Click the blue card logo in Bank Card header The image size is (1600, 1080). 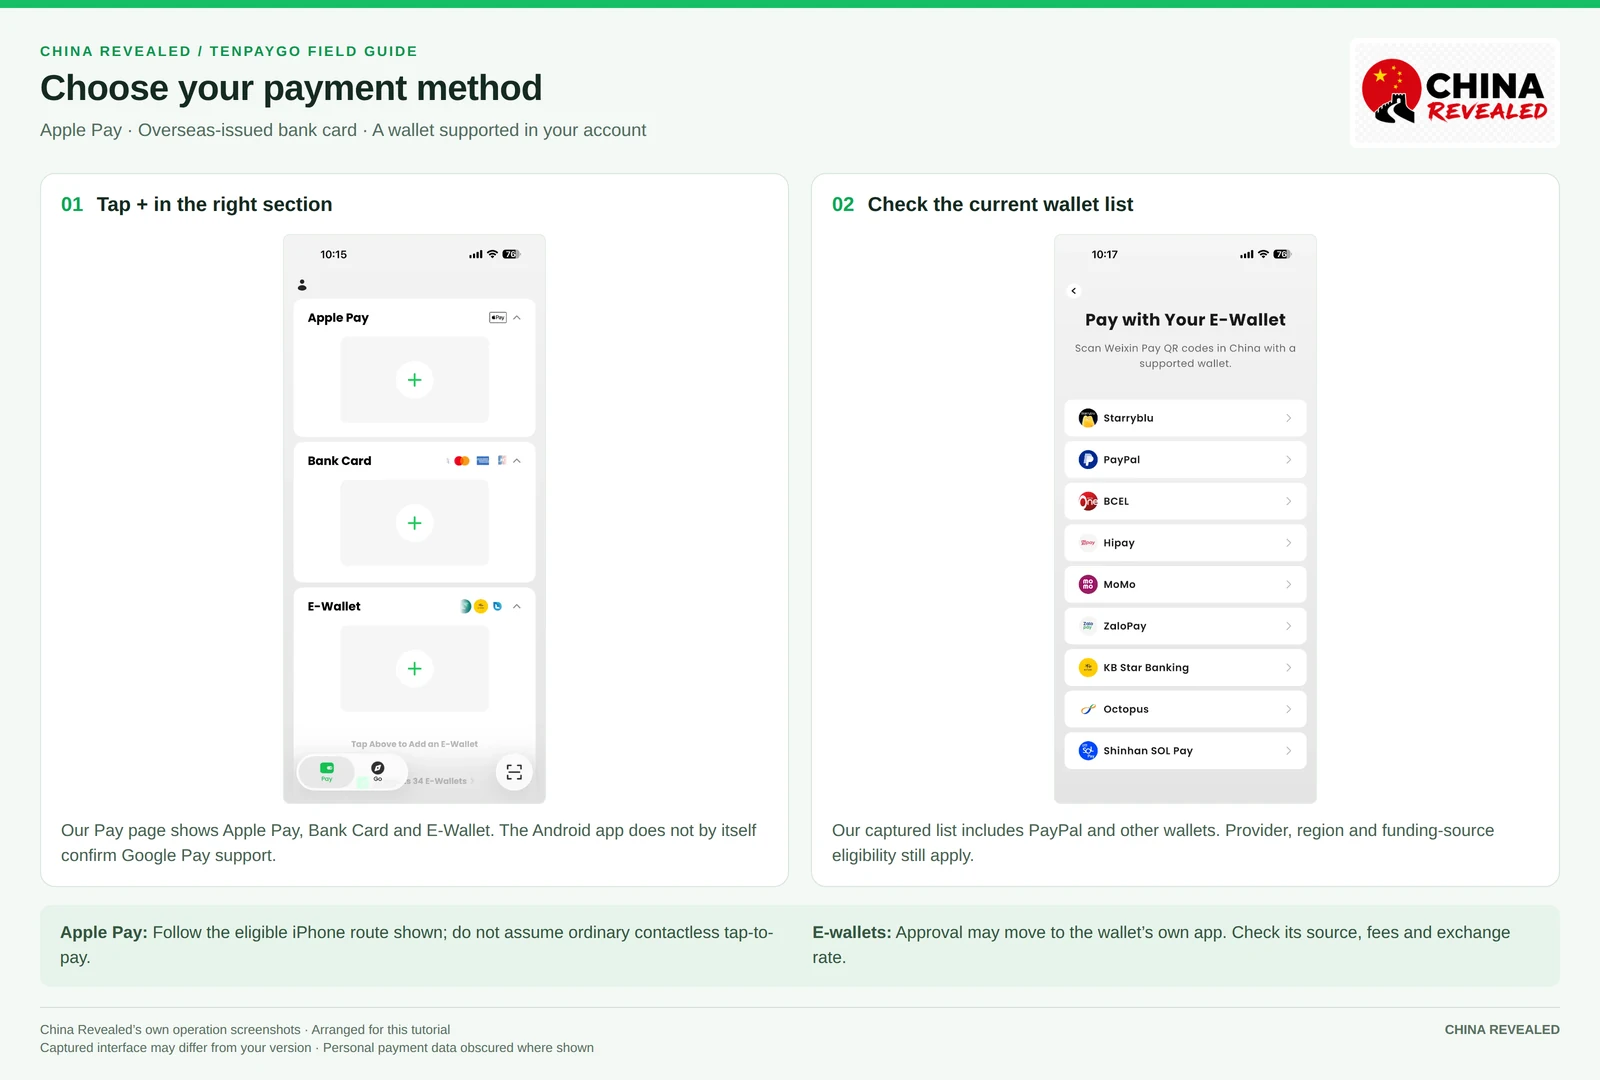[483, 461]
